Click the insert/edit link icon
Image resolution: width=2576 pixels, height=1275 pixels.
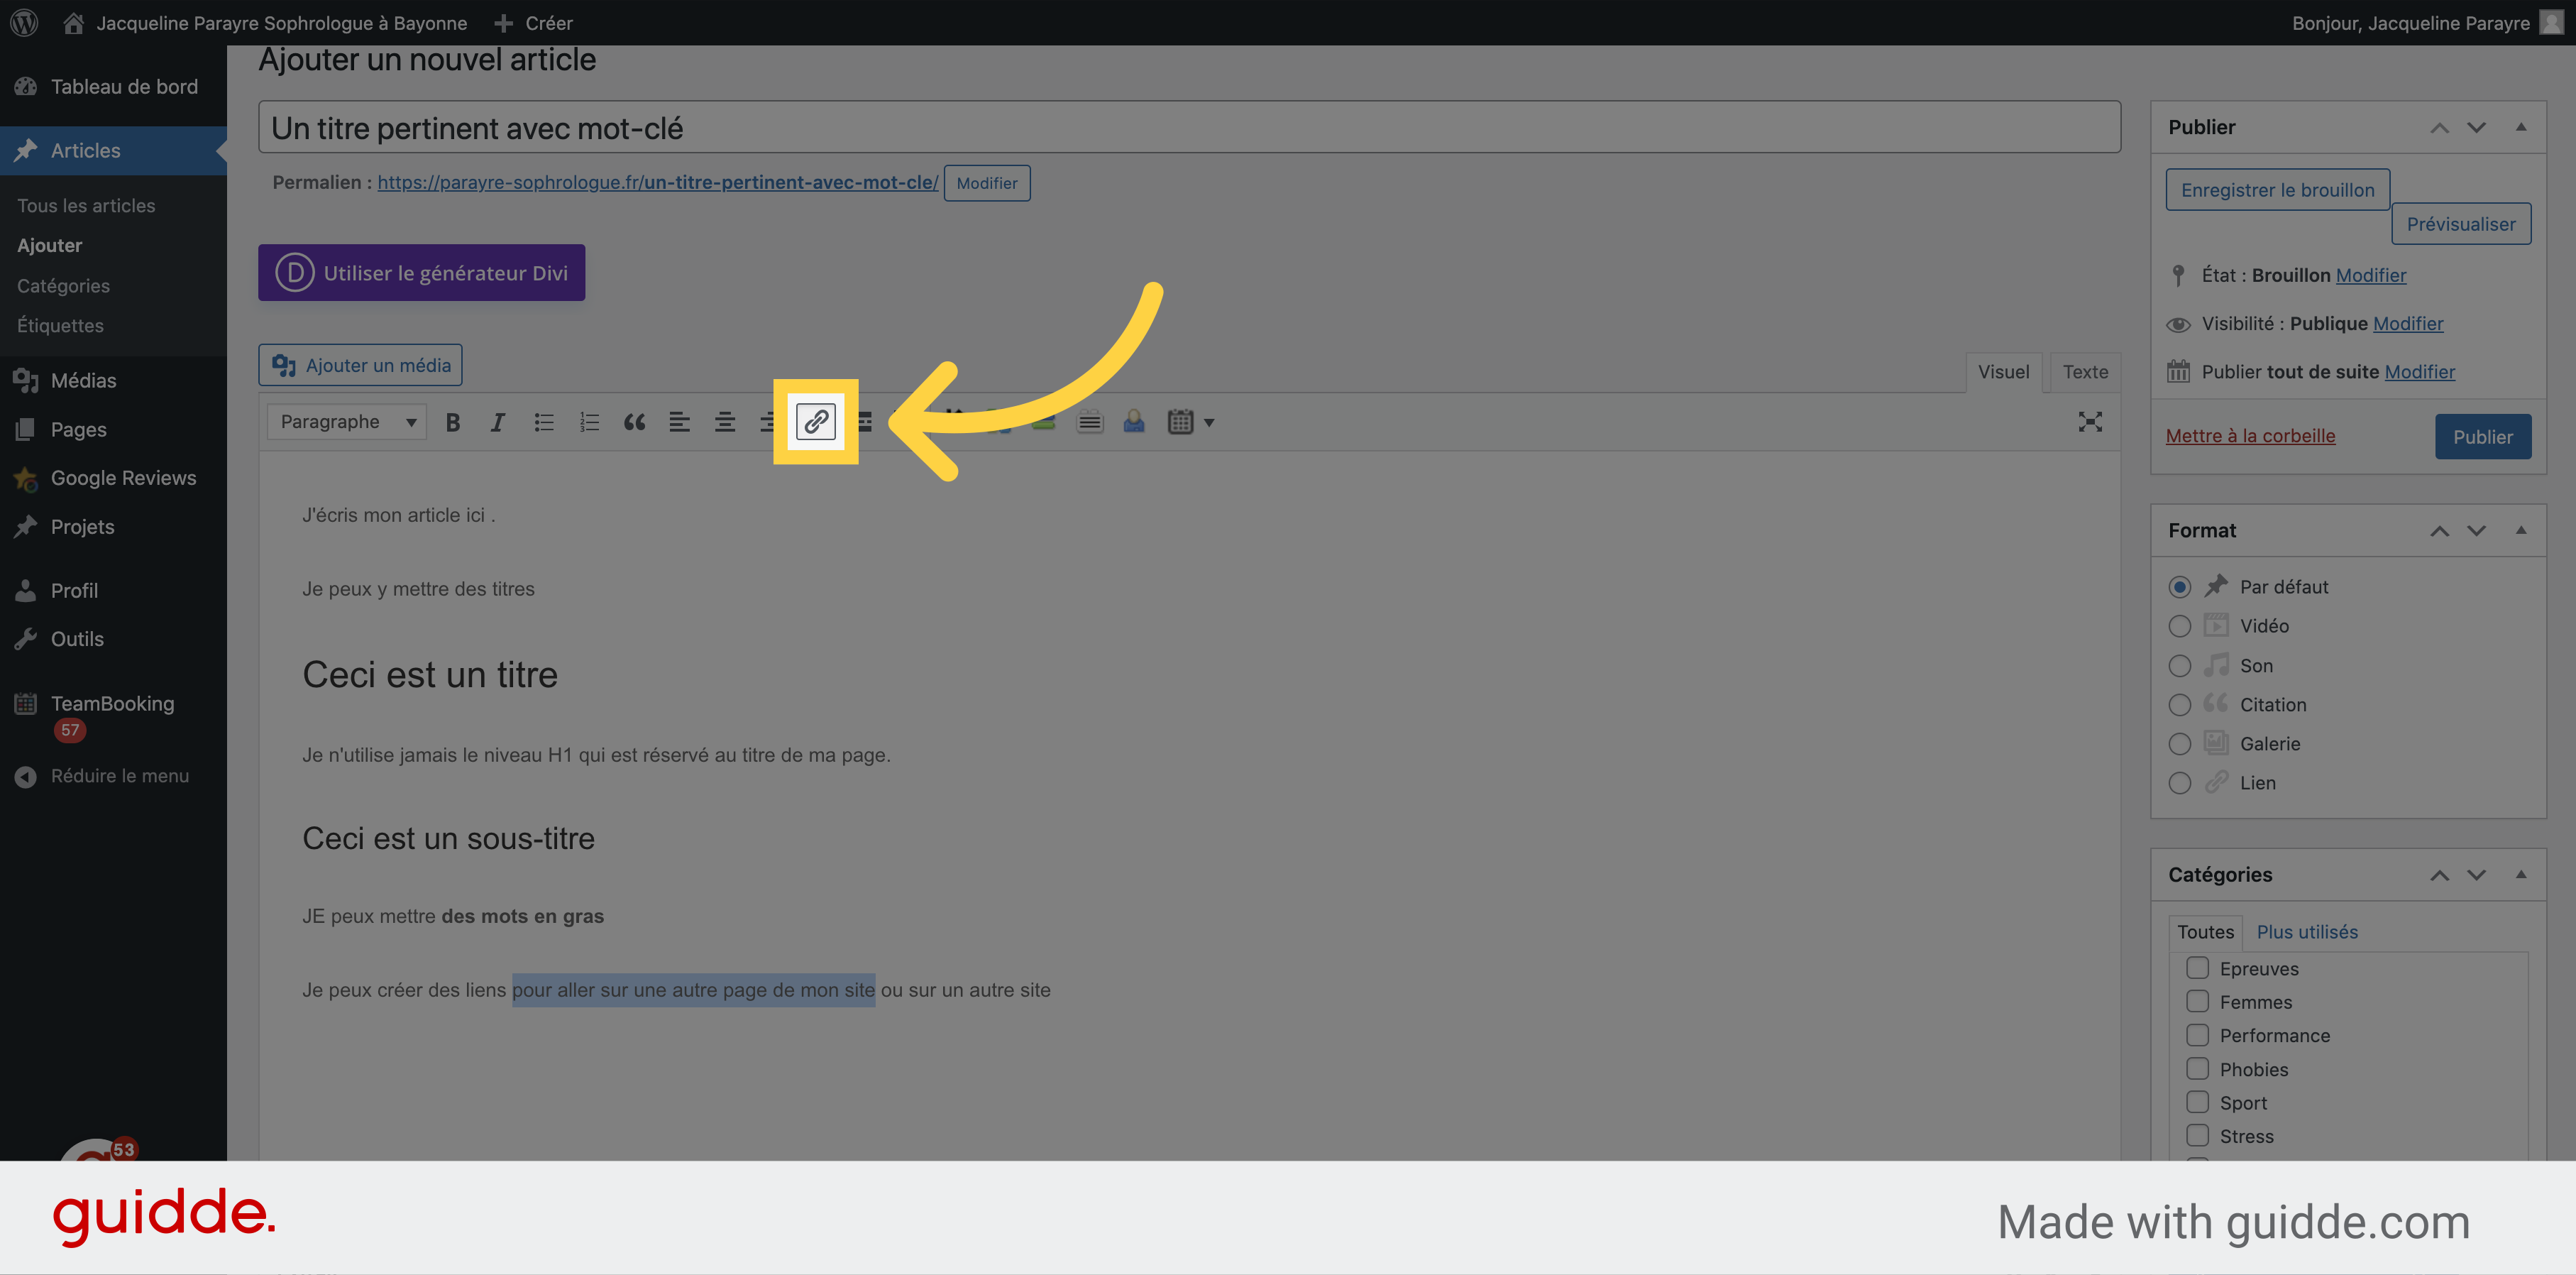pos(815,421)
